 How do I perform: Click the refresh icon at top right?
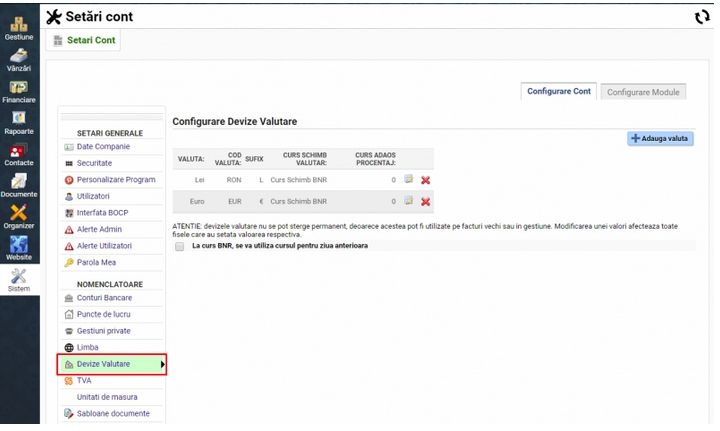pyautogui.click(x=701, y=17)
